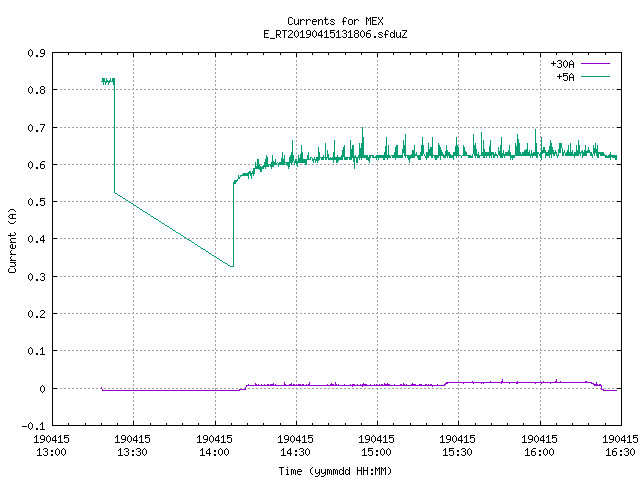Click the 0.8 y-axis tick label
Image resolution: width=640 pixels, height=480 pixels.
coord(36,90)
